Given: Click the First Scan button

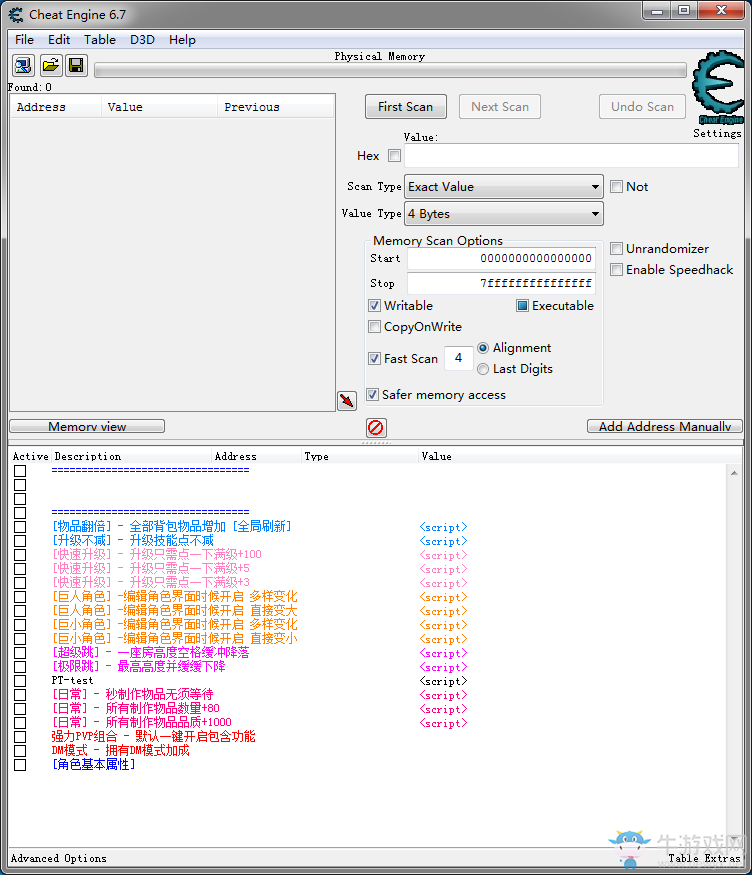Looking at the screenshot, I should [406, 107].
